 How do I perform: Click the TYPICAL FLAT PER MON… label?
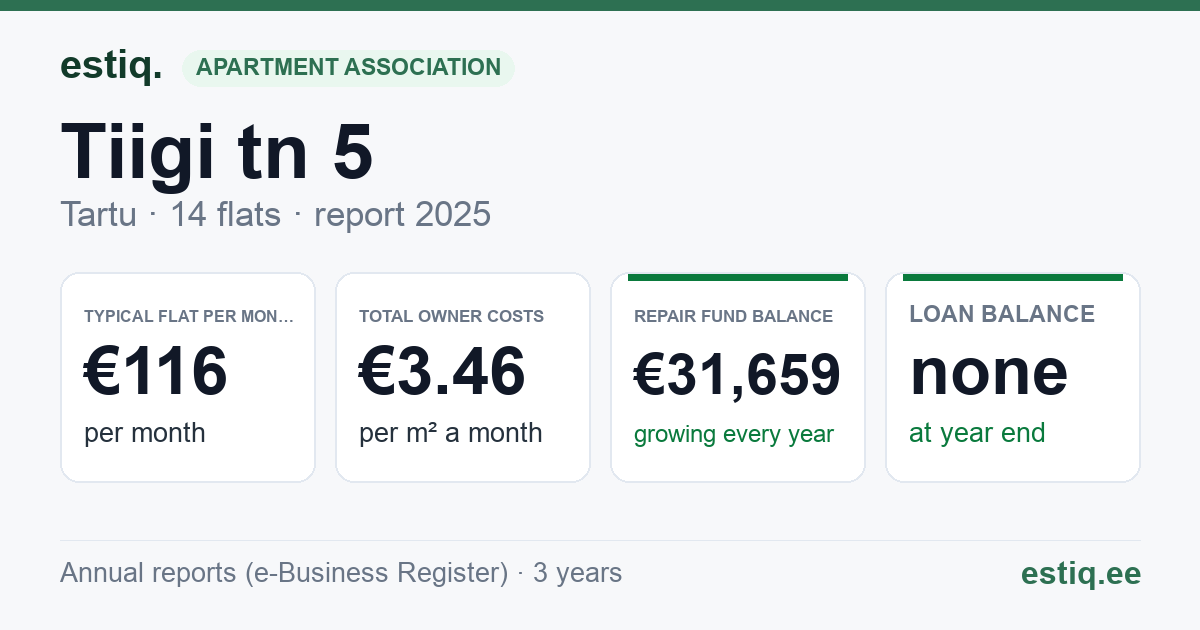[189, 316]
